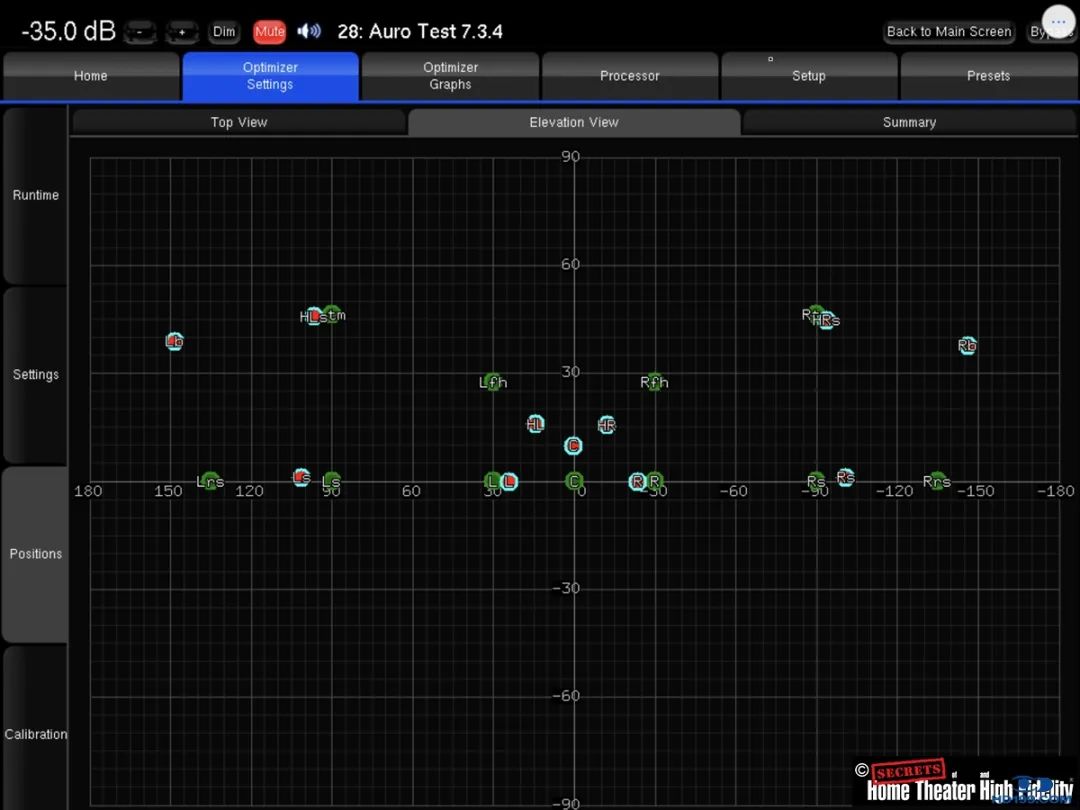
Task: Click the HR height speaker marker
Action: pyautogui.click(x=606, y=425)
